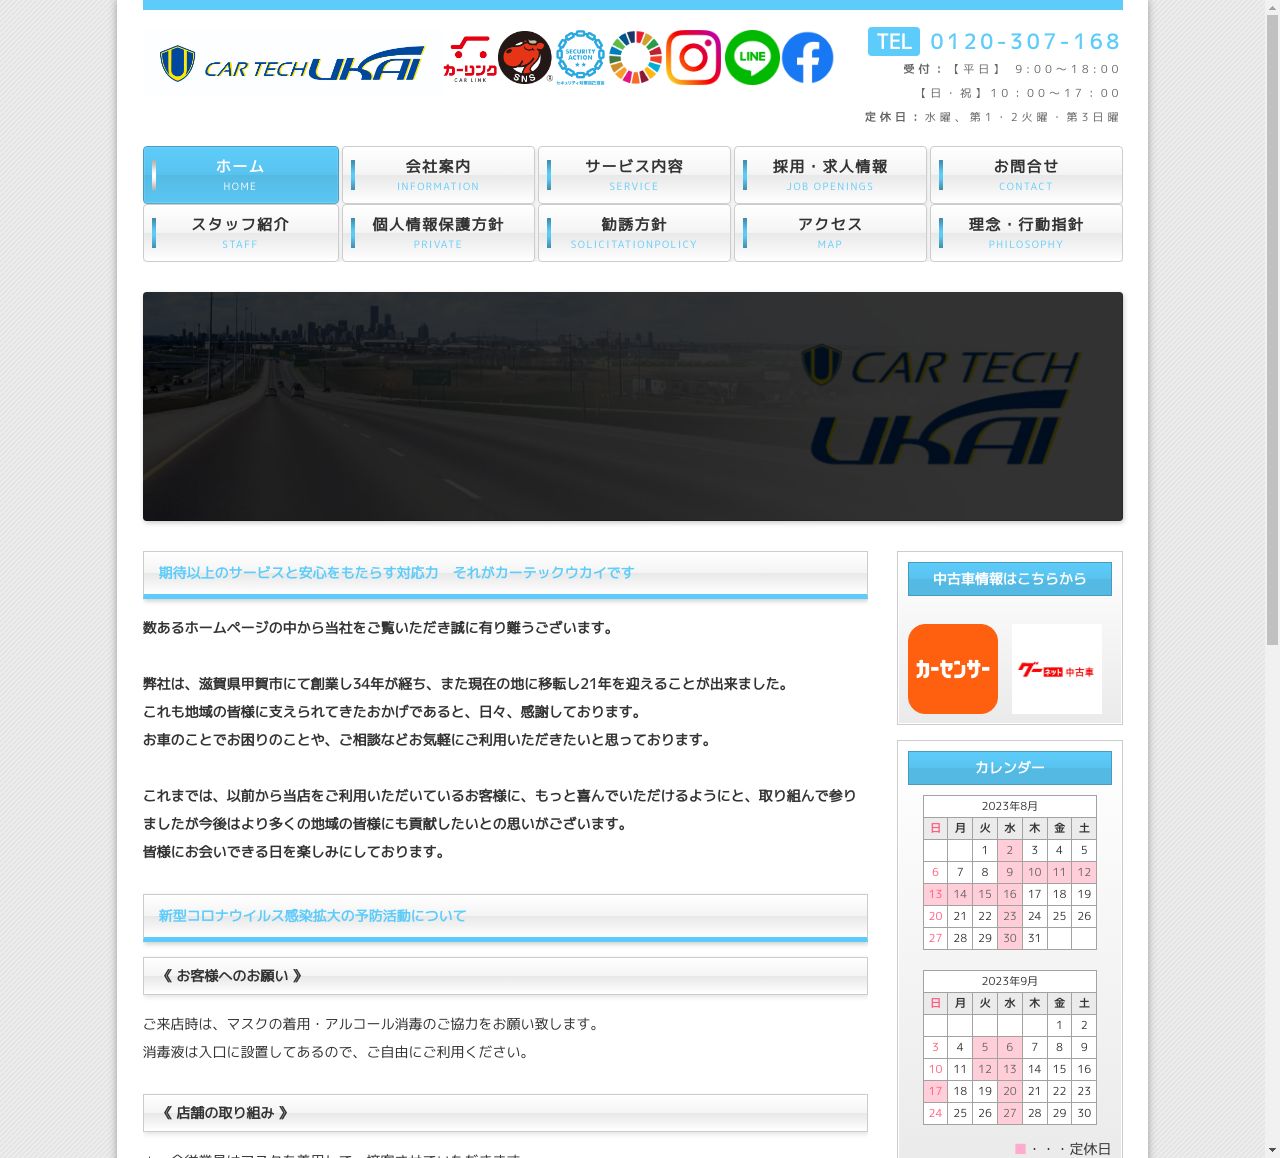This screenshot has height=1158, width=1280.
Task: Open the Carsensor used car banner
Action: click(x=952, y=669)
